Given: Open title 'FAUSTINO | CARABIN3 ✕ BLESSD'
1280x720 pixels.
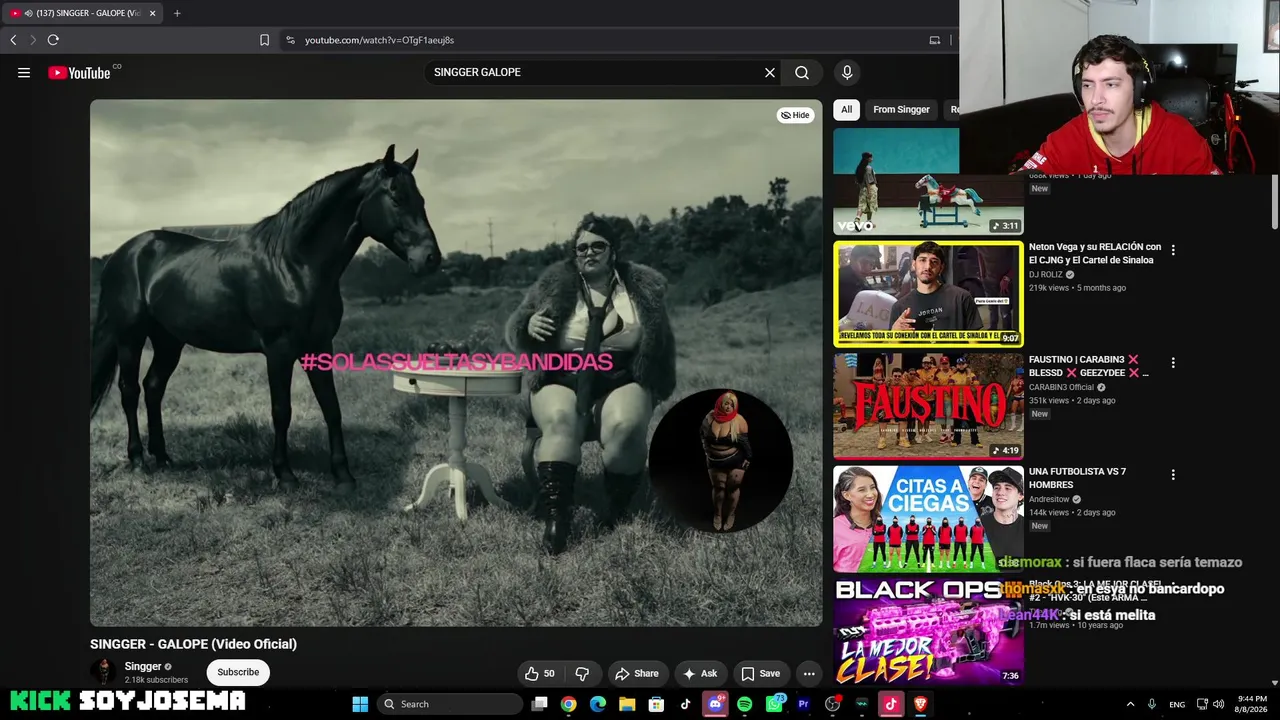Looking at the screenshot, I should 1089,366.
